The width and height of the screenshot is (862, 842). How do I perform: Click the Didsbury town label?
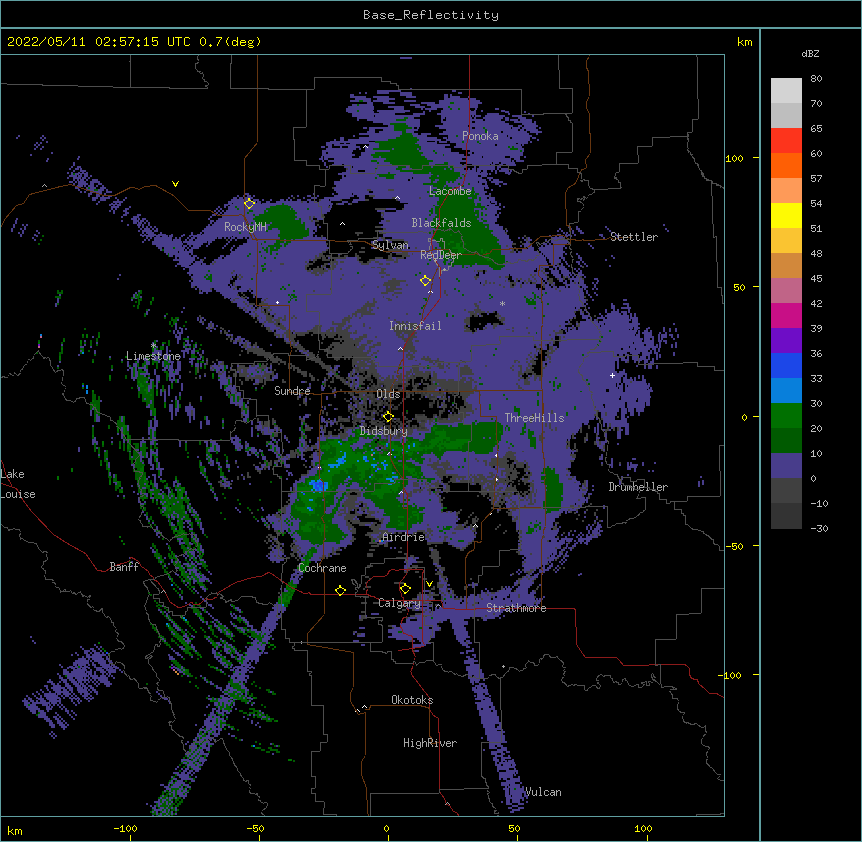[383, 431]
